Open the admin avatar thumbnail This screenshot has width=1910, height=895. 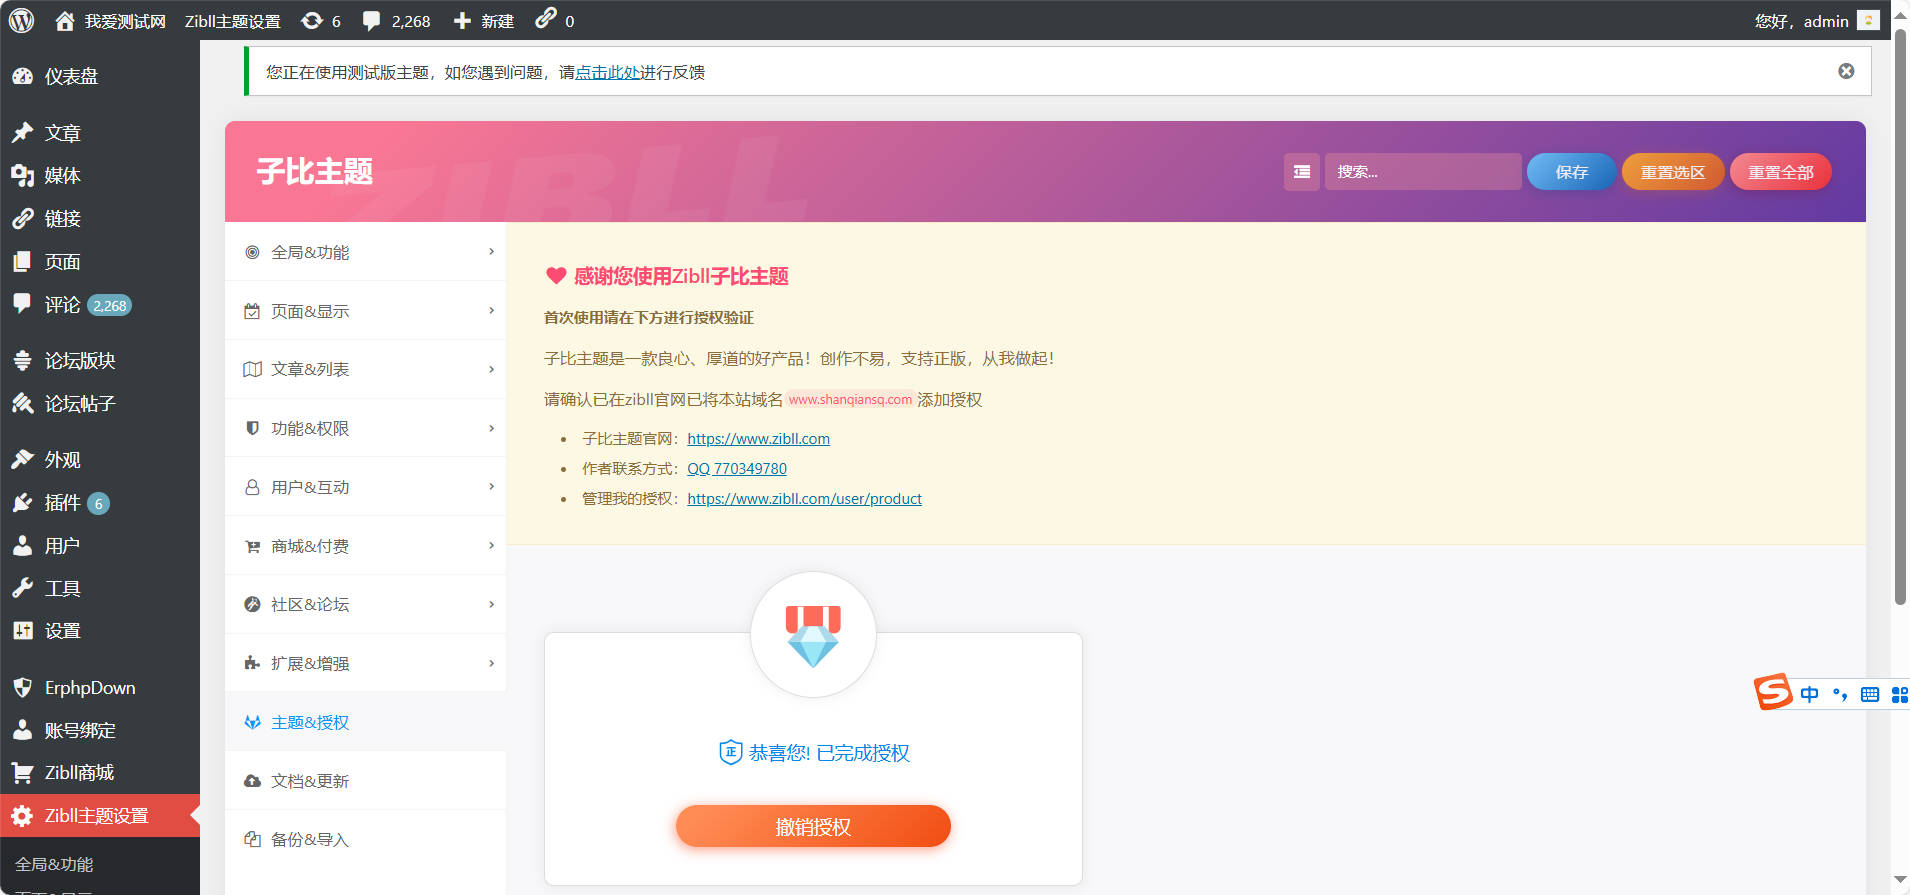(x=1868, y=21)
